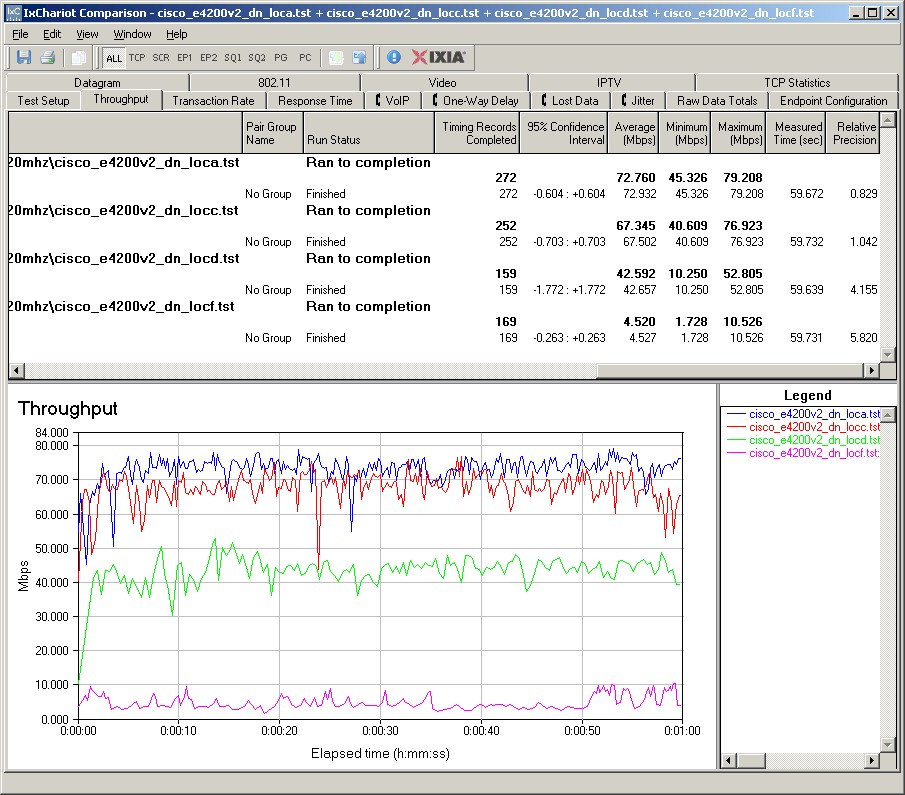Click the blue information icon

click(x=394, y=57)
